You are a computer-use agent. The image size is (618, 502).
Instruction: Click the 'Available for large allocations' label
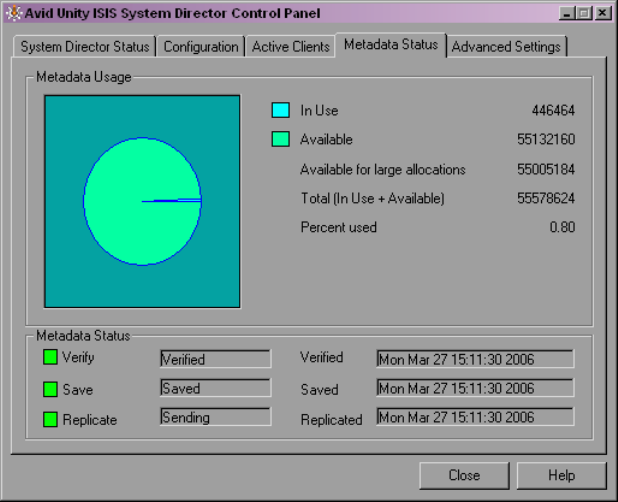tap(383, 170)
